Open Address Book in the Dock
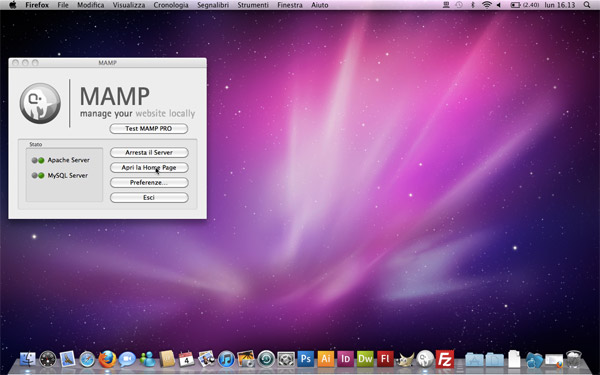Image resolution: width=600 pixels, height=375 pixels. tap(167, 359)
